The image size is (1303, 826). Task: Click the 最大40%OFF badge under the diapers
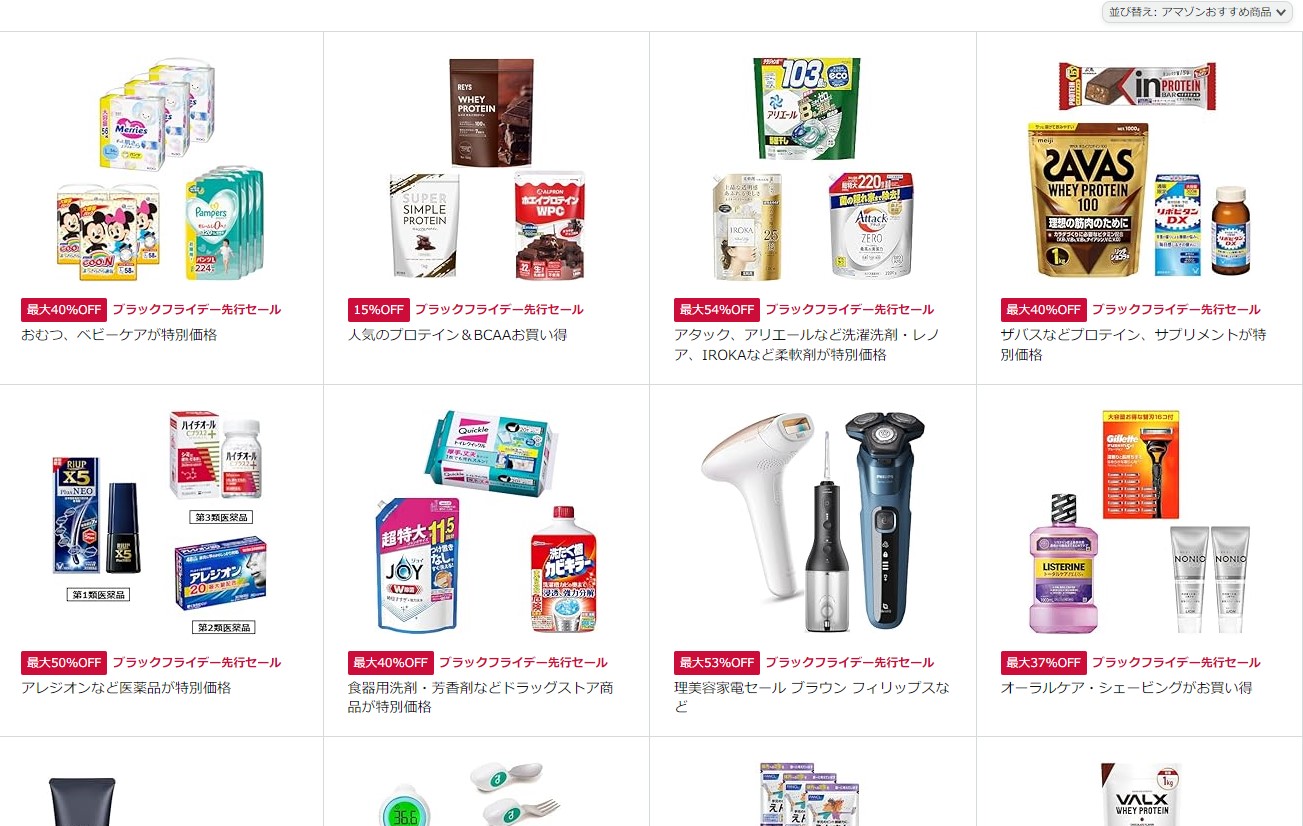tap(64, 310)
